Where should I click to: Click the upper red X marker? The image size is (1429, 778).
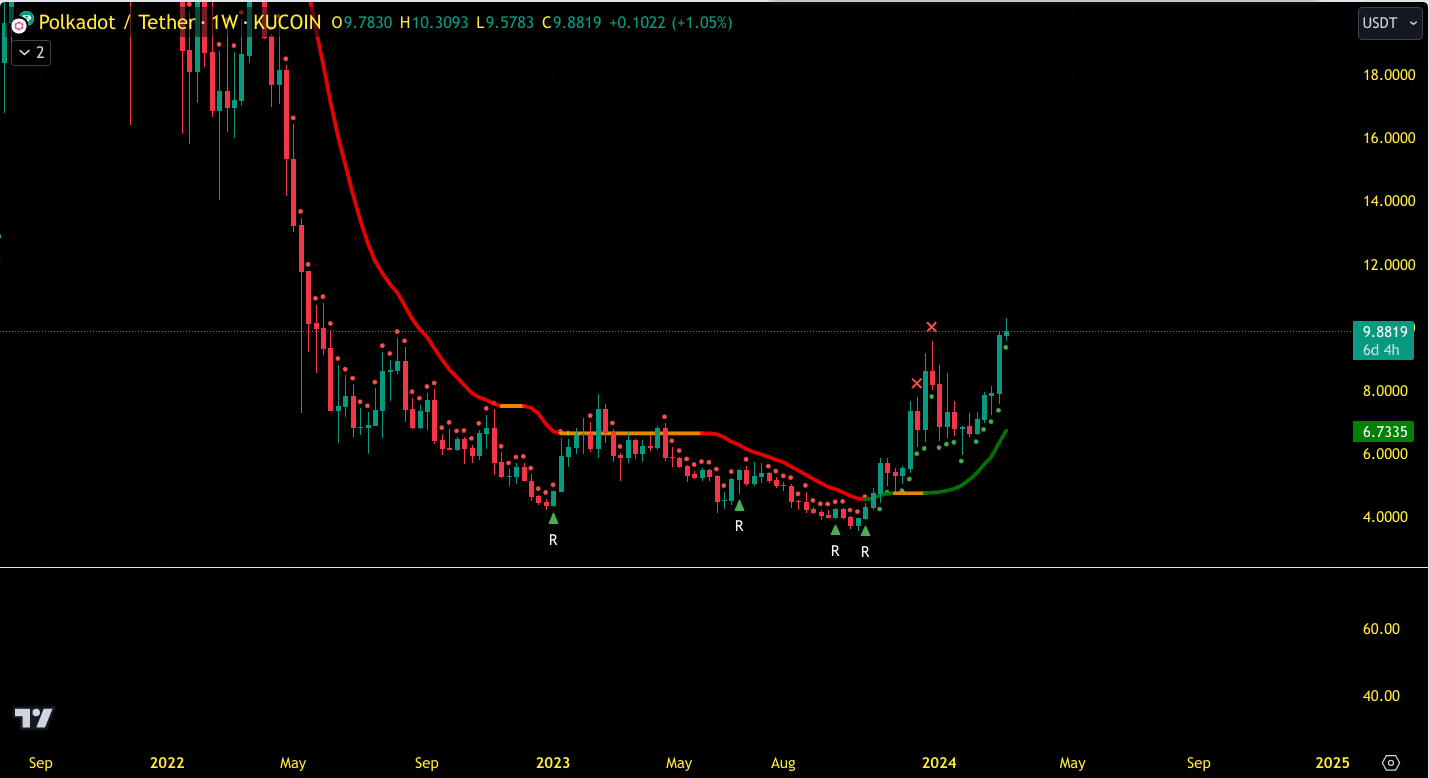pos(932,327)
